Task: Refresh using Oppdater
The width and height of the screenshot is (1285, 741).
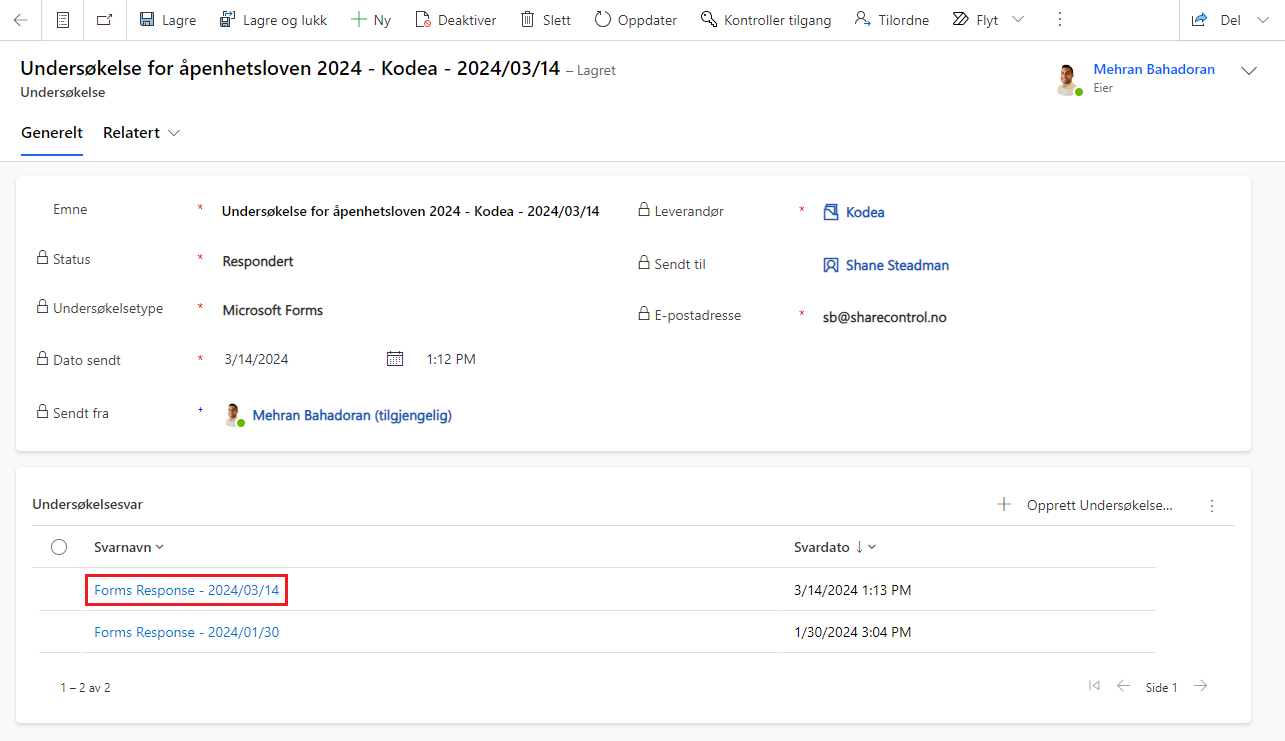Action: [636, 20]
